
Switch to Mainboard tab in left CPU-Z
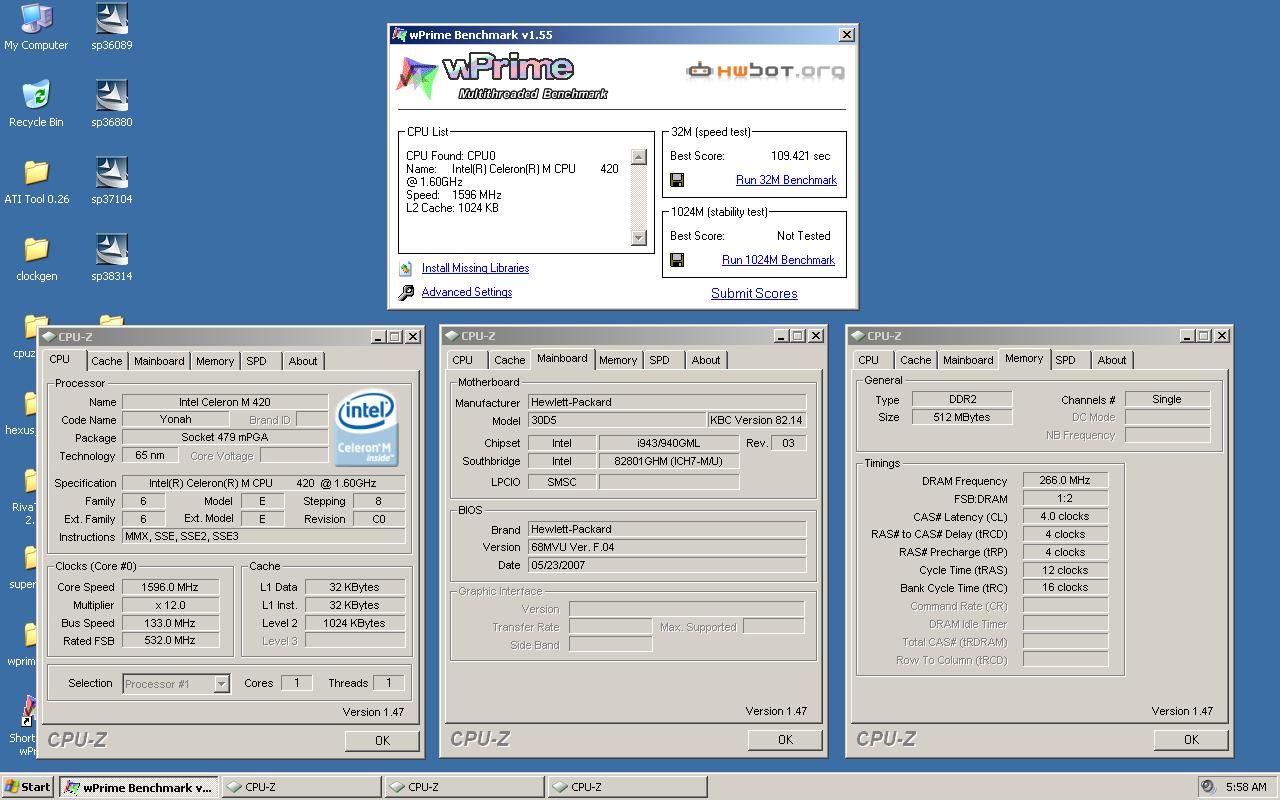tap(159, 361)
